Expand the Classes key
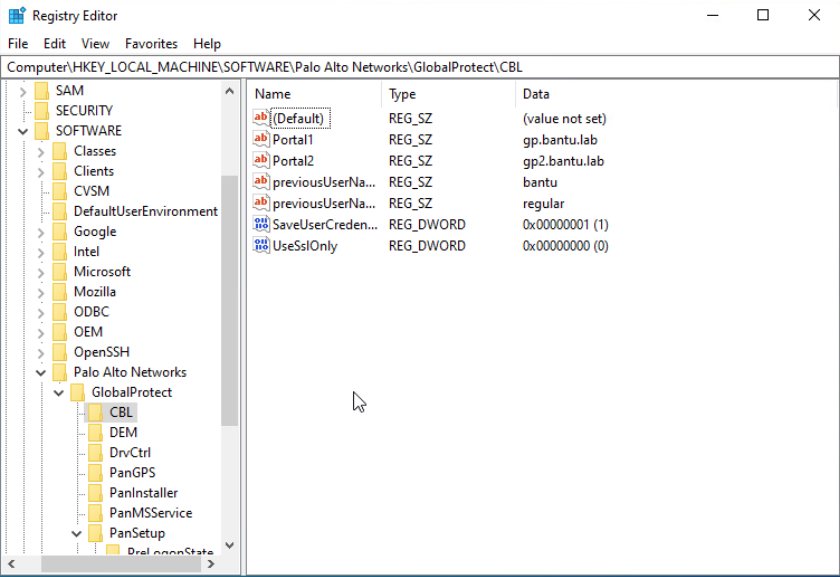The image size is (840, 577). tap(41, 152)
